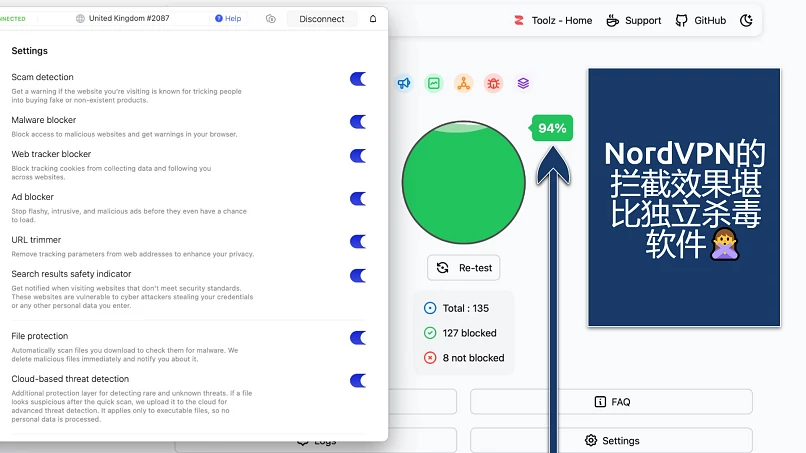Click the green check icon beside 127 blocked

click(430, 333)
